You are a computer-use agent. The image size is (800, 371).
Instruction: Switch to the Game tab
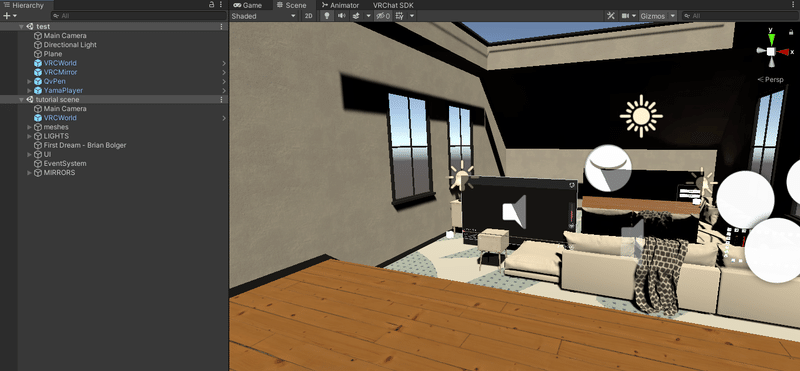pos(248,5)
